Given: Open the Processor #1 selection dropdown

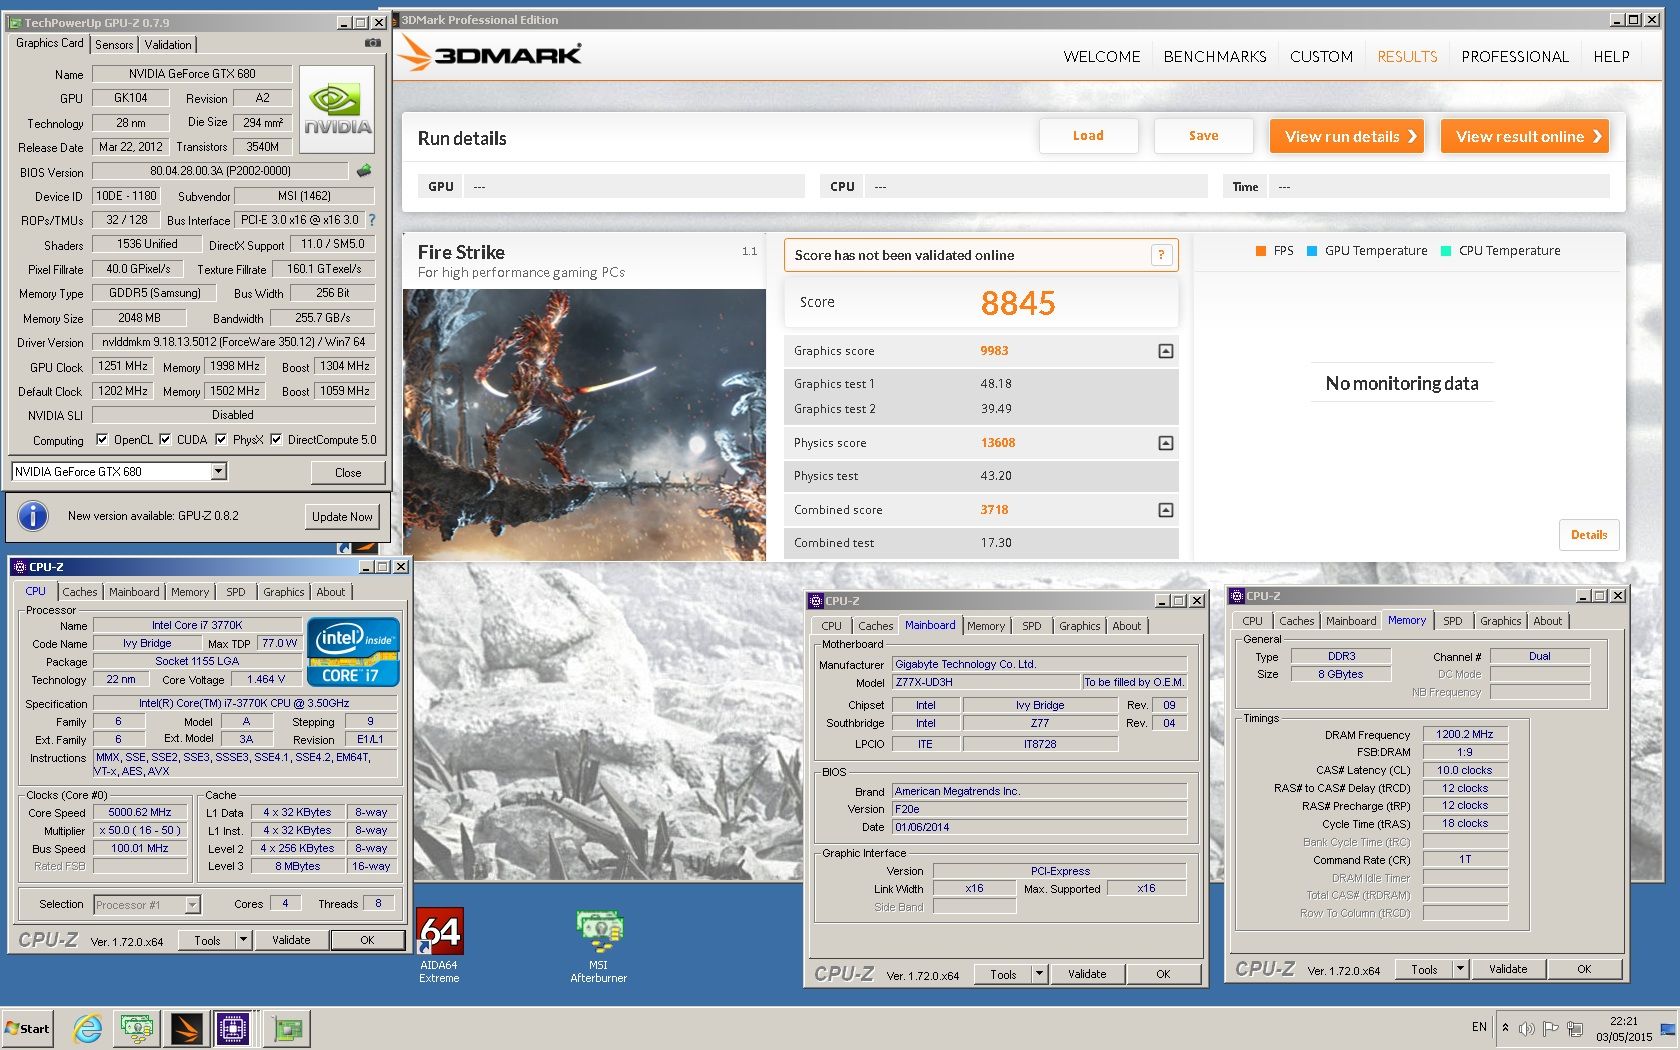Looking at the screenshot, I should [192, 905].
